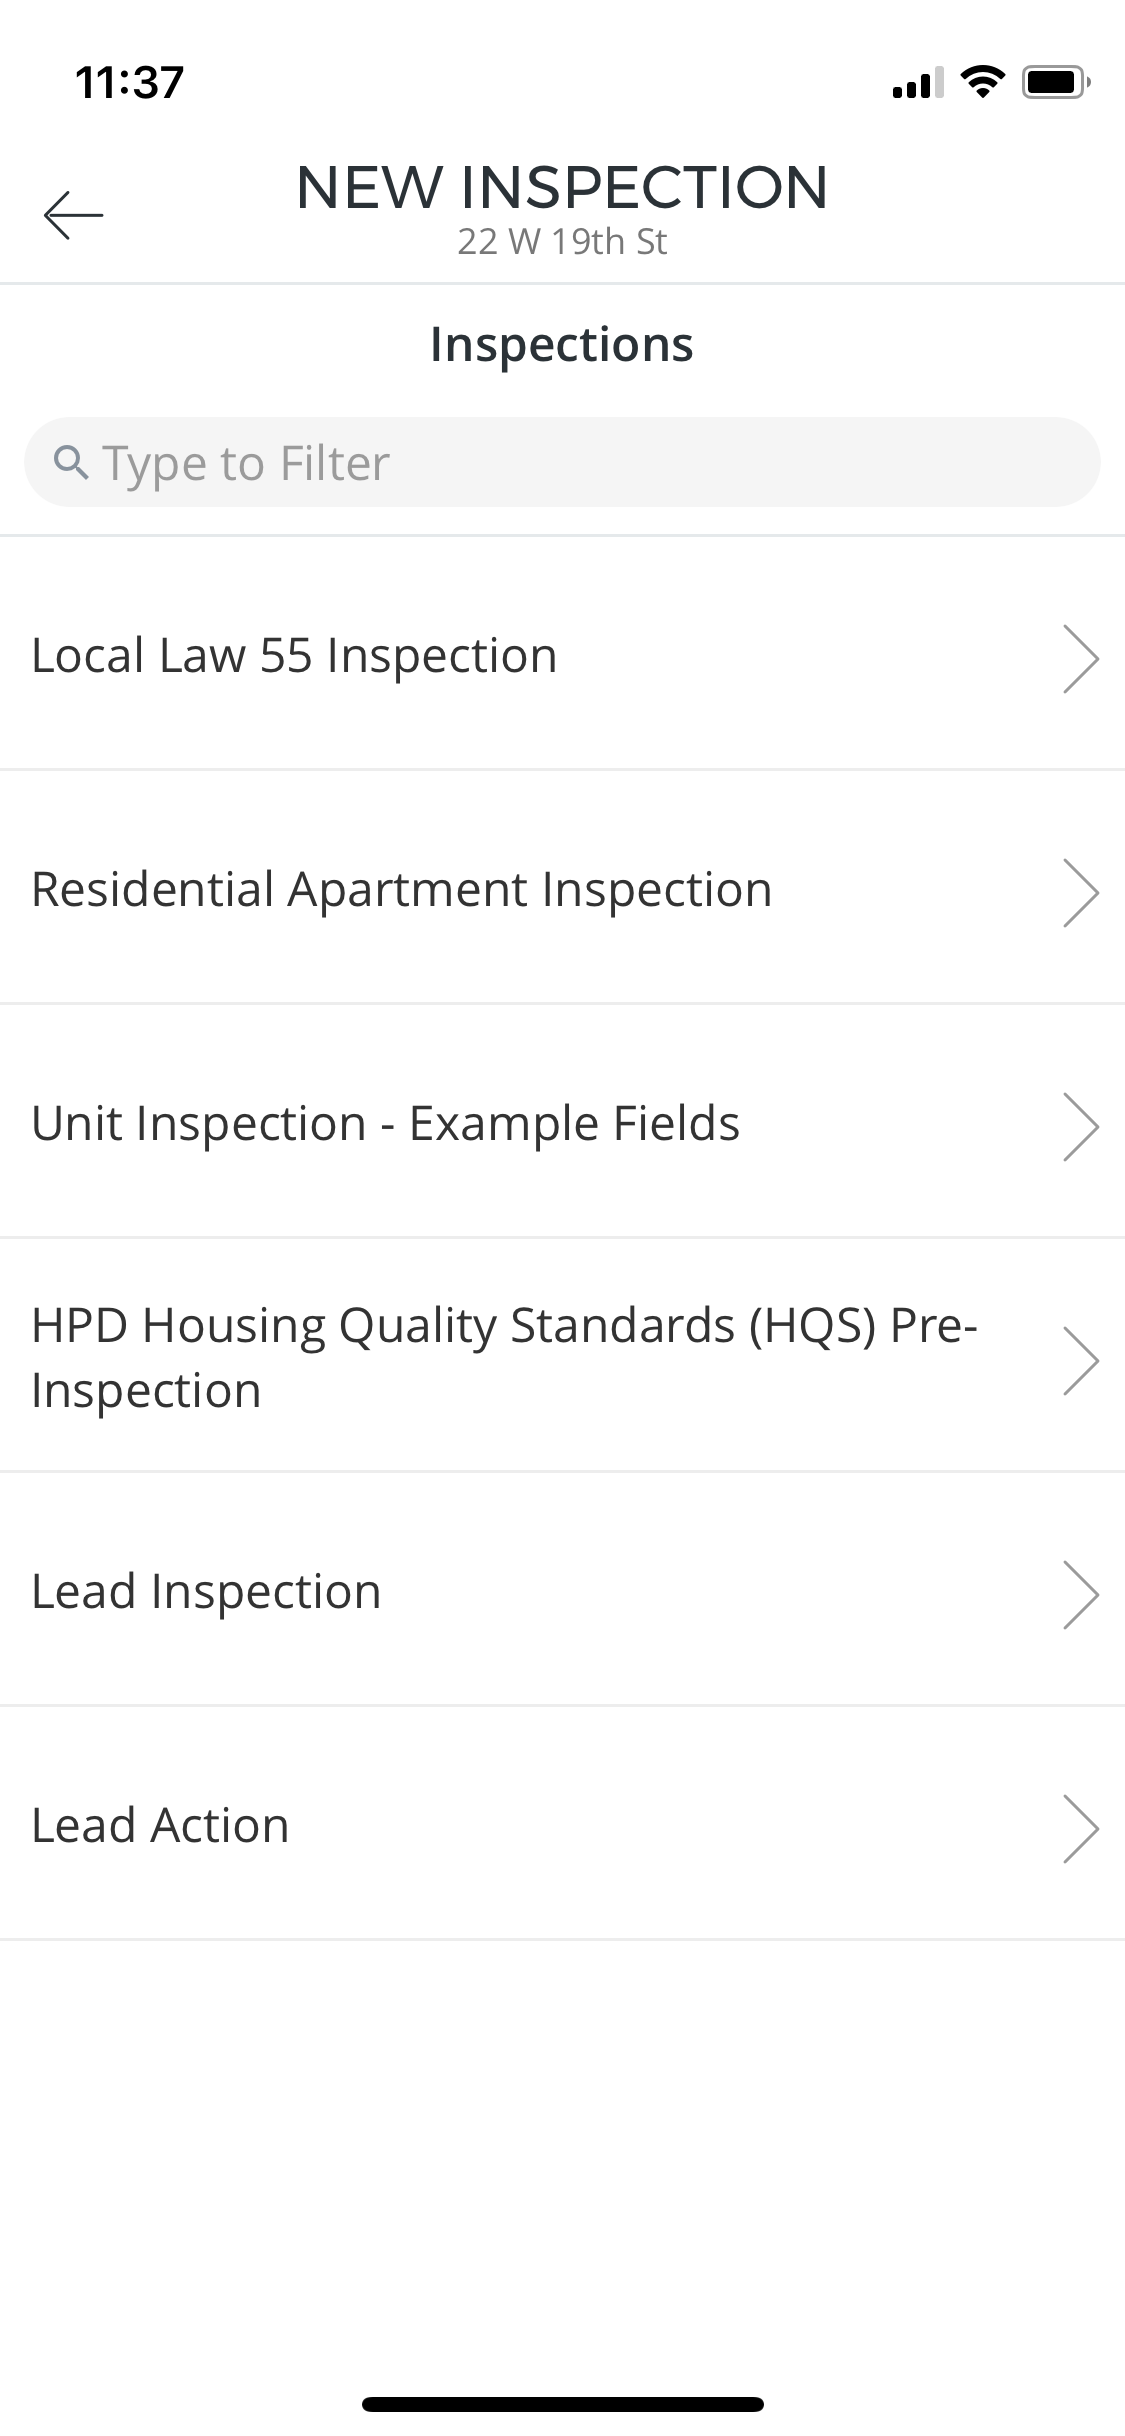Viewport: 1125px width, 2436px height.
Task: Tap the 22 W 19th St address
Action: coord(562,242)
